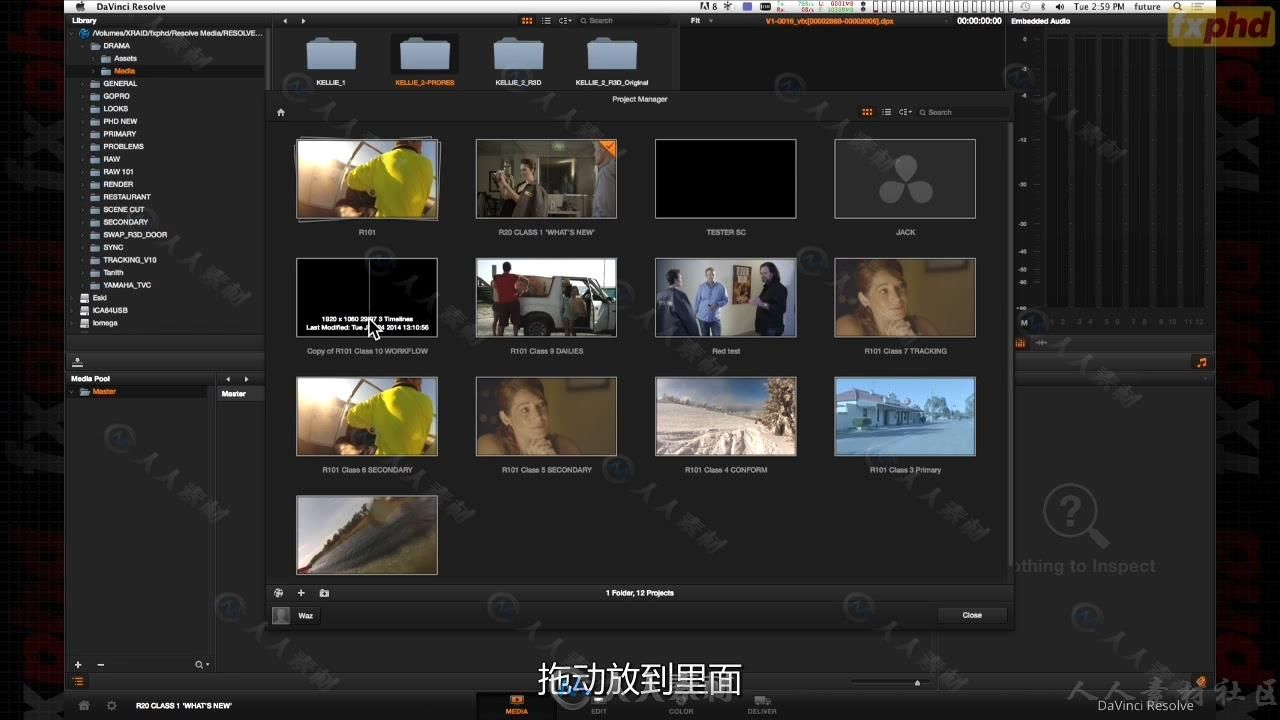Open Project Manager sort order dropdown
This screenshot has width=1280, height=720.
(905, 112)
